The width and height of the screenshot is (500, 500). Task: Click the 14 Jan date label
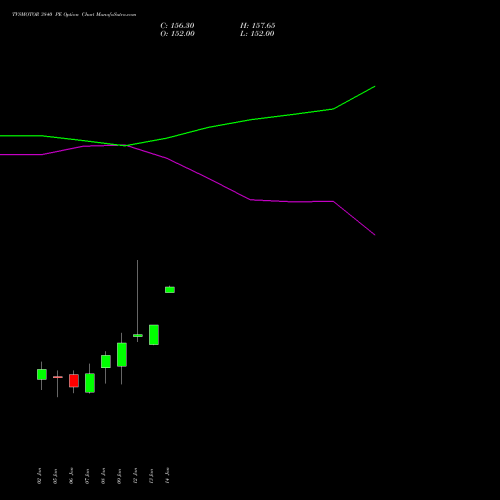click(x=167, y=476)
